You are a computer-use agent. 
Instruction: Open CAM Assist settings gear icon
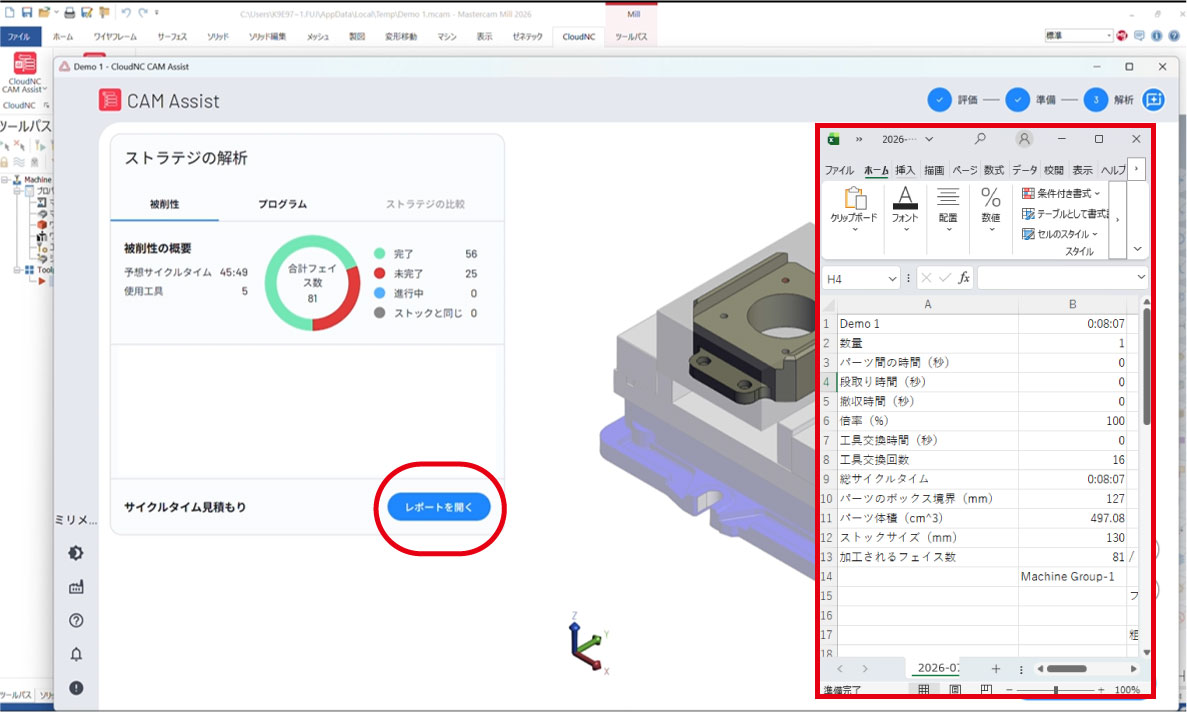coord(76,553)
